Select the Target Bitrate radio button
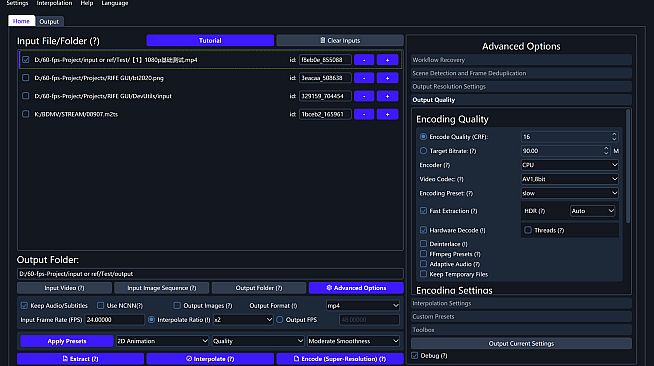654x366 pixels. (423, 151)
